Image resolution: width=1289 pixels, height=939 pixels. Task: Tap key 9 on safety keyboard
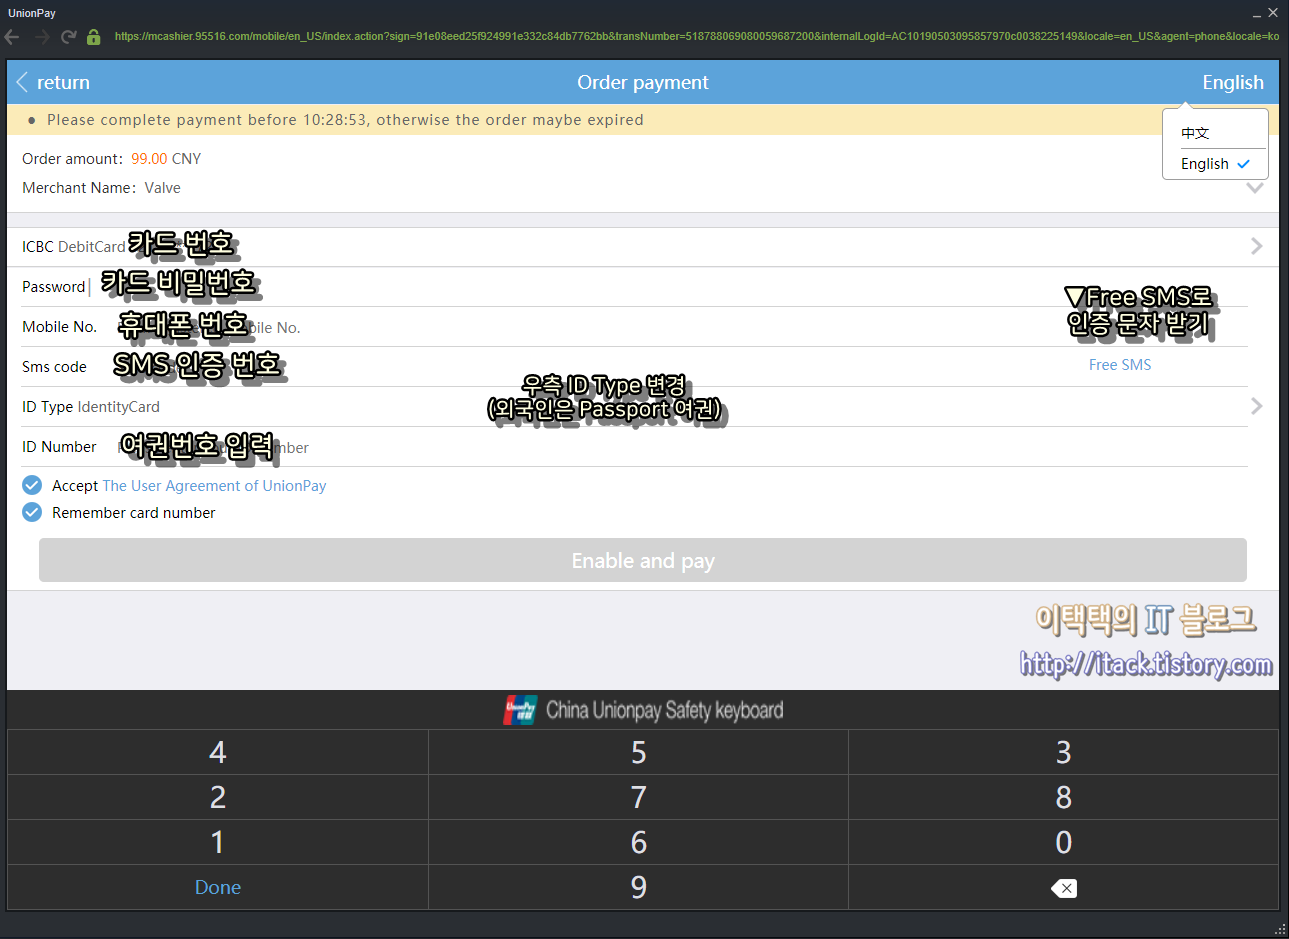point(638,887)
